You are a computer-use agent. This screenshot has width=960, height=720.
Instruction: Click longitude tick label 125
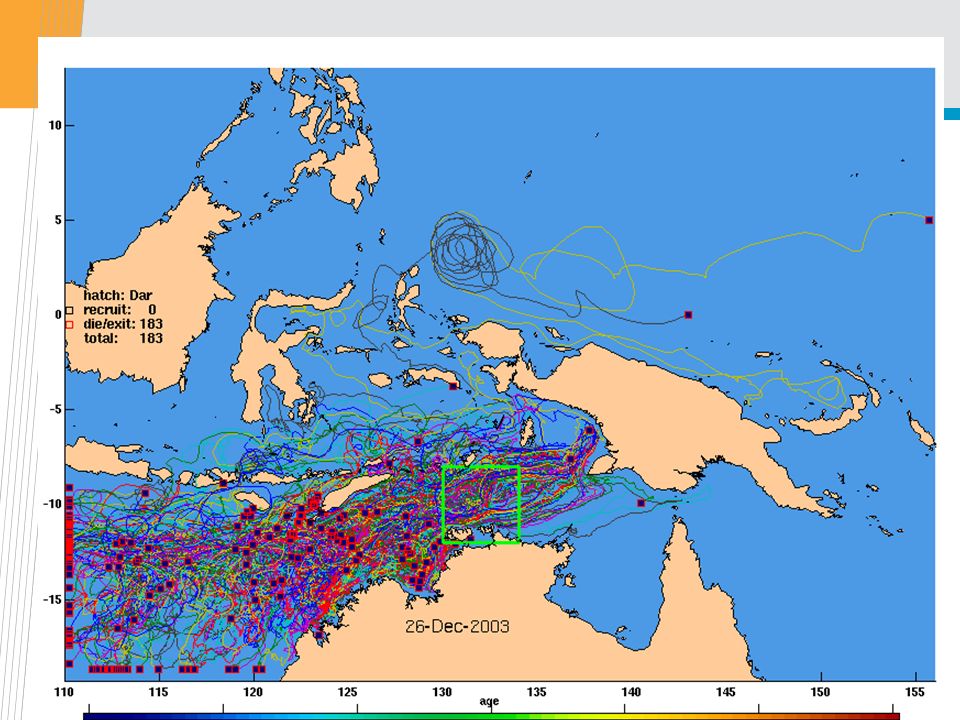tap(347, 692)
